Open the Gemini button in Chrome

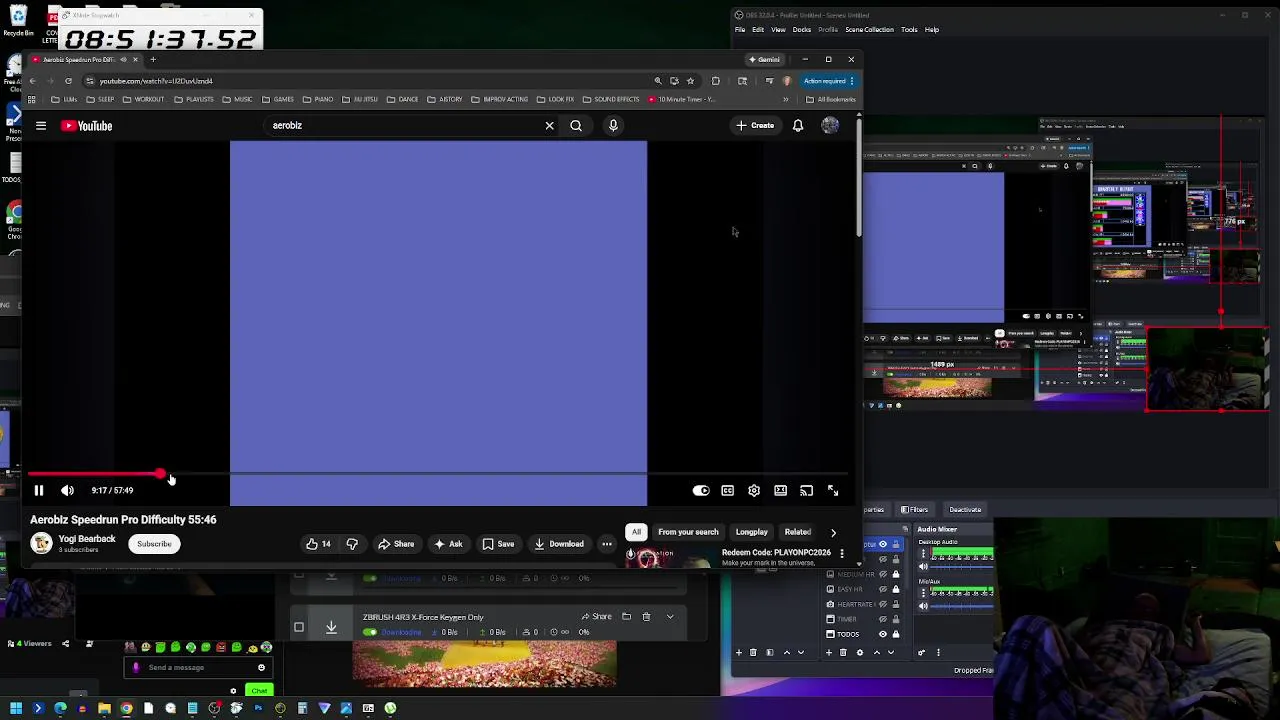click(x=765, y=59)
